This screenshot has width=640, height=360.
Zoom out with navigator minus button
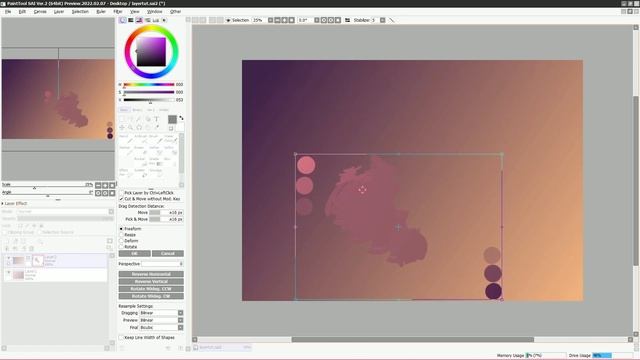click(x=98, y=185)
